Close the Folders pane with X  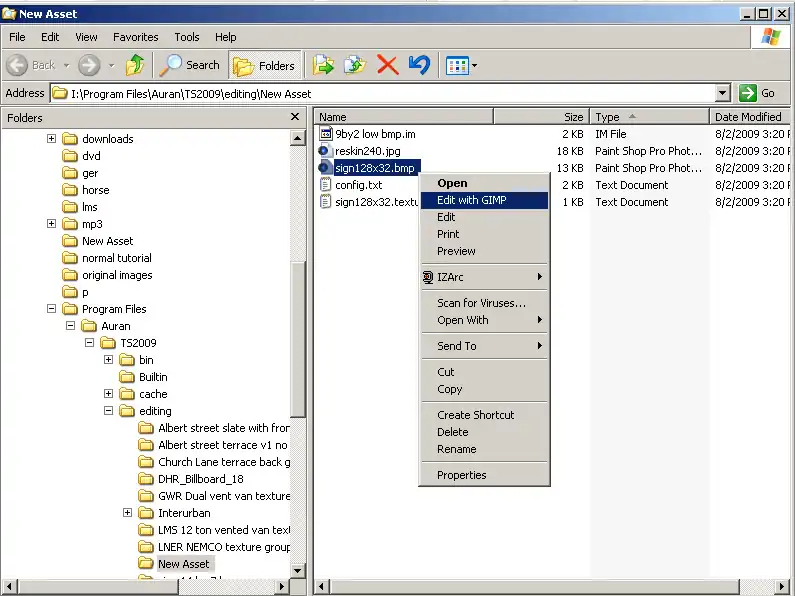pos(295,117)
